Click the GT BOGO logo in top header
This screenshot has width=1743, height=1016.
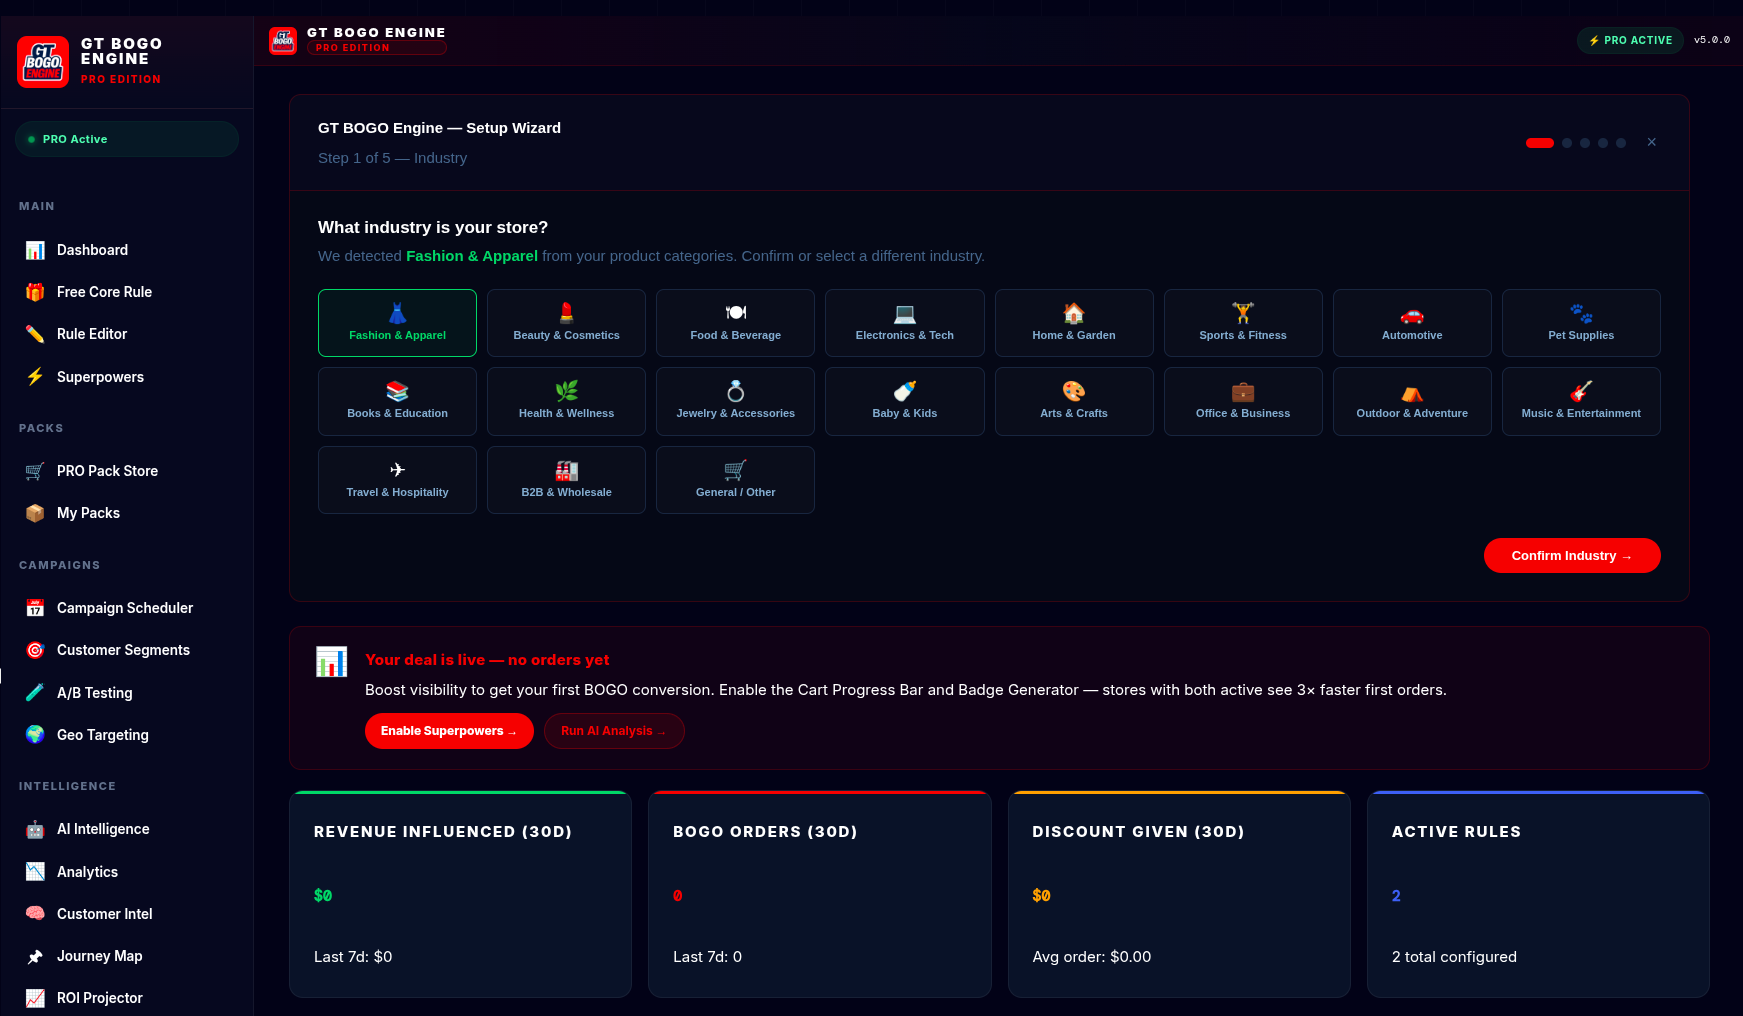tap(283, 41)
